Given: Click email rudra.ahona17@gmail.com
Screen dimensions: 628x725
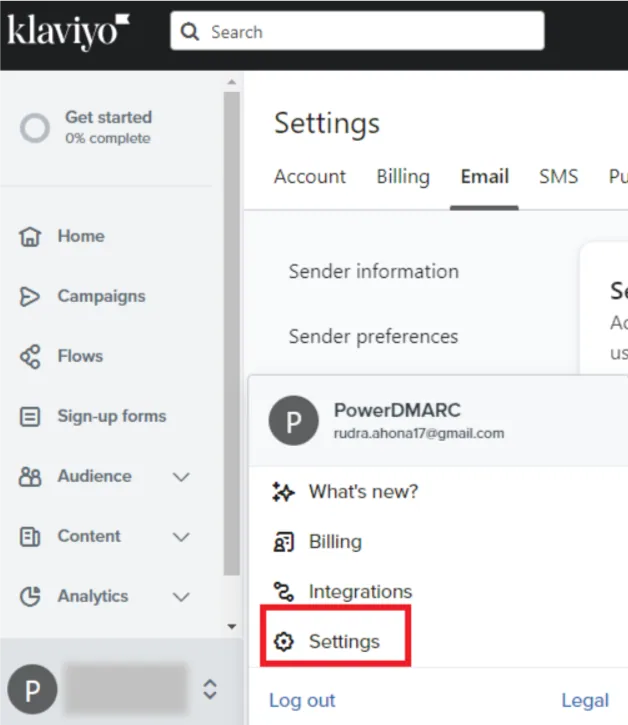Looking at the screenshot, I should (419, 434).
